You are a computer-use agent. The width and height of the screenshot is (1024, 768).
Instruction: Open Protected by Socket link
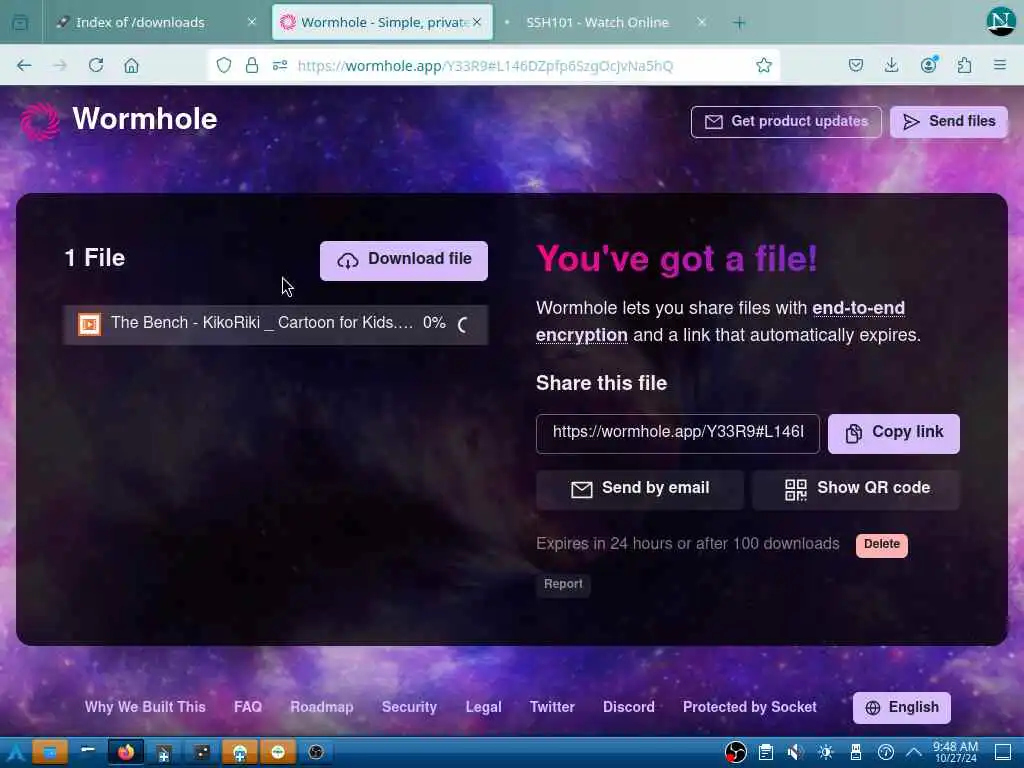click(750, 707)
